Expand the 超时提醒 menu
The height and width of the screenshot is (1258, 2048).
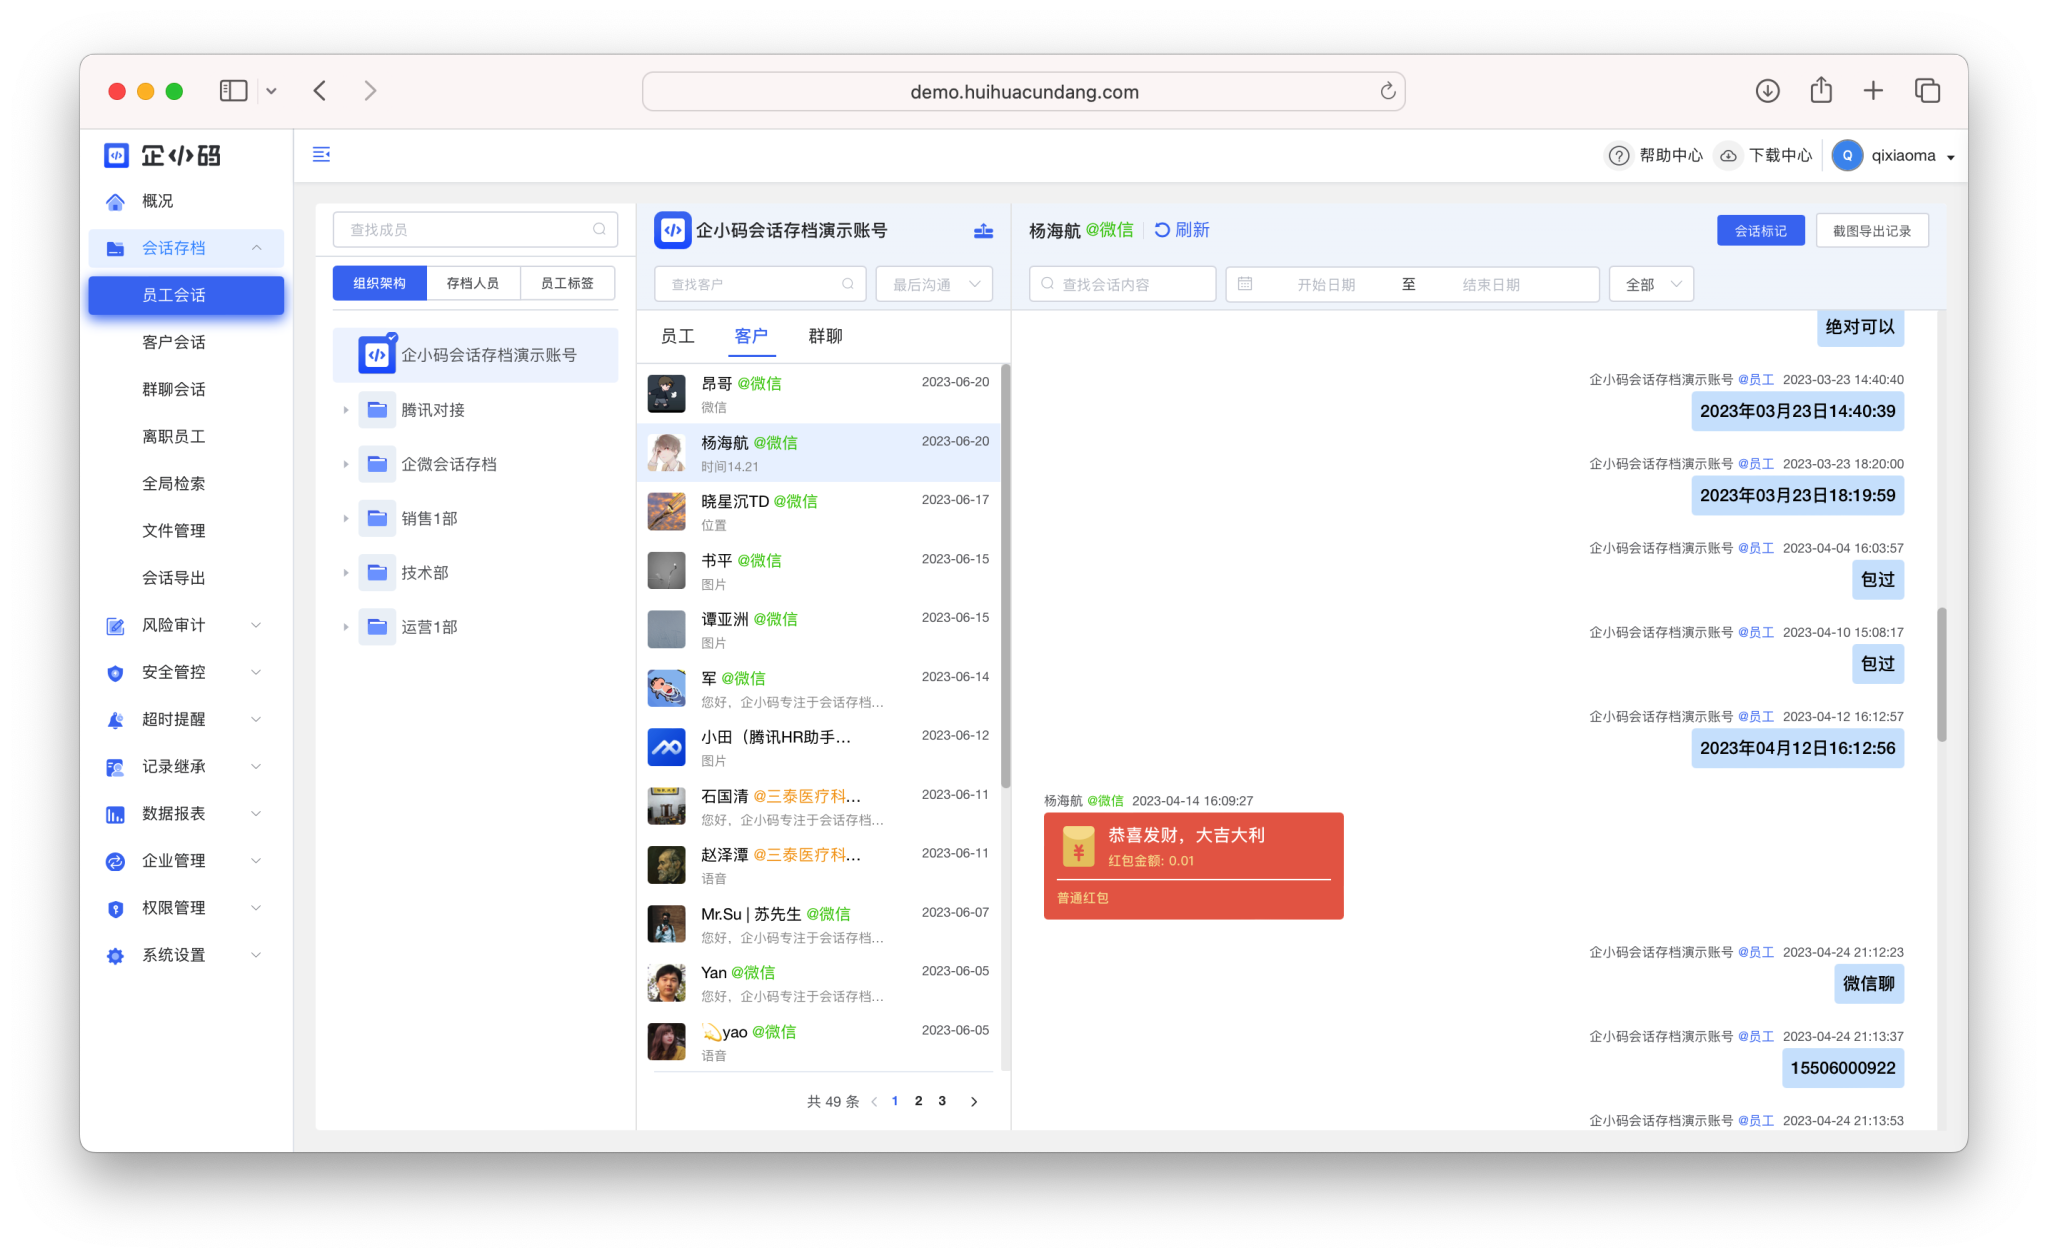coord(257,719)
